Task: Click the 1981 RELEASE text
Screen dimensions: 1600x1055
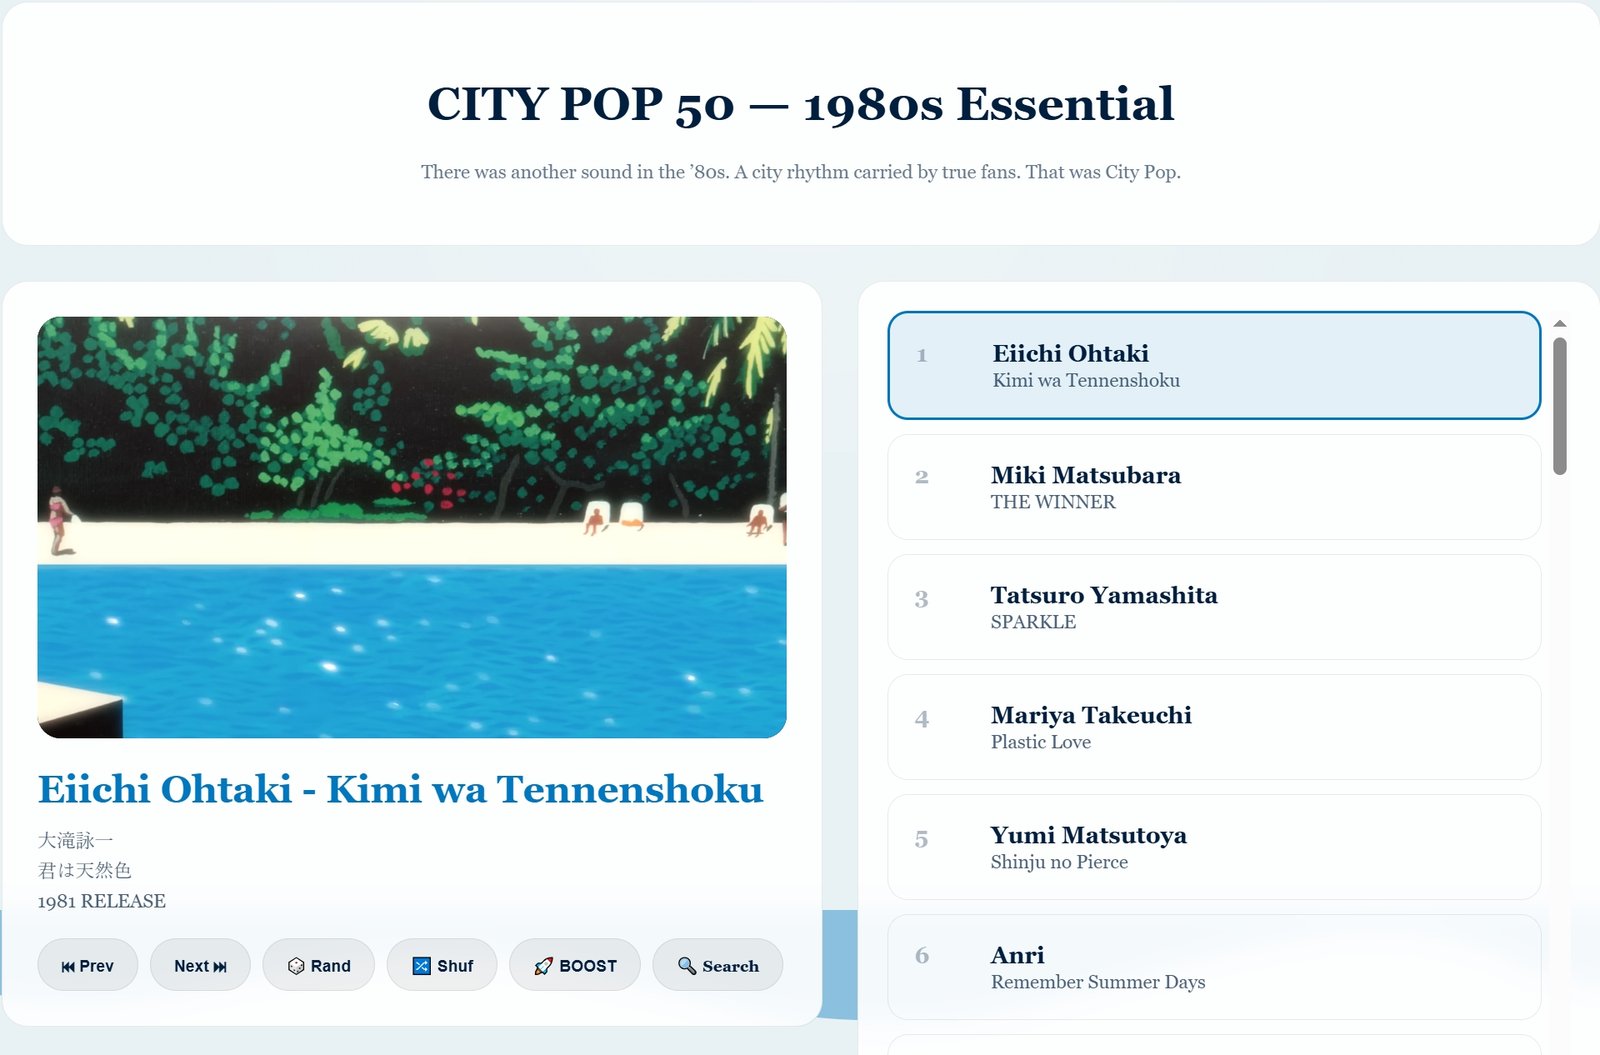Action: [x=102, y=901]
